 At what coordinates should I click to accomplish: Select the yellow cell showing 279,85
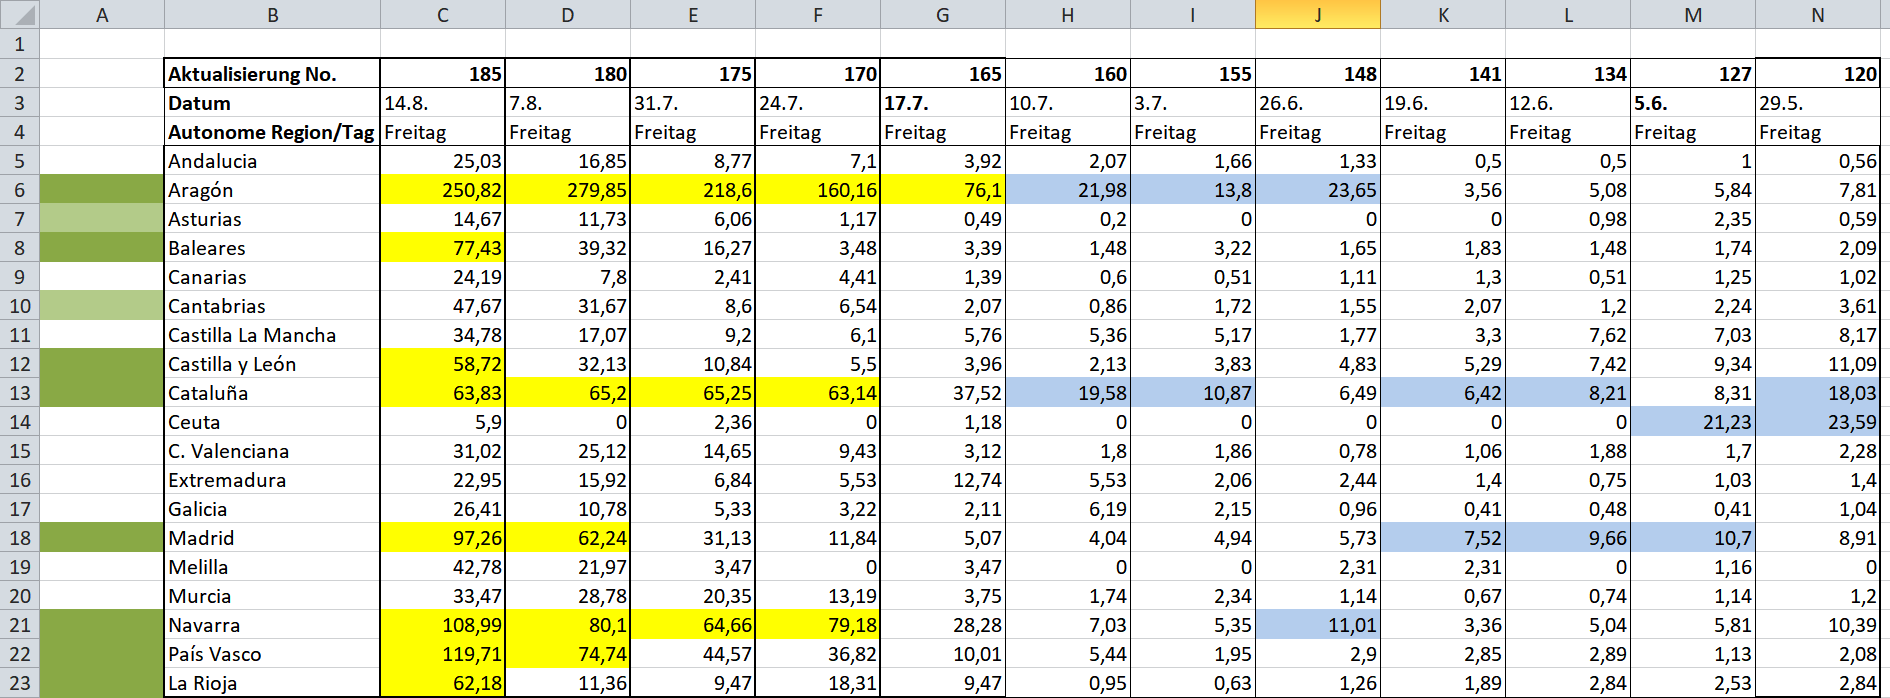pos(568,190)
